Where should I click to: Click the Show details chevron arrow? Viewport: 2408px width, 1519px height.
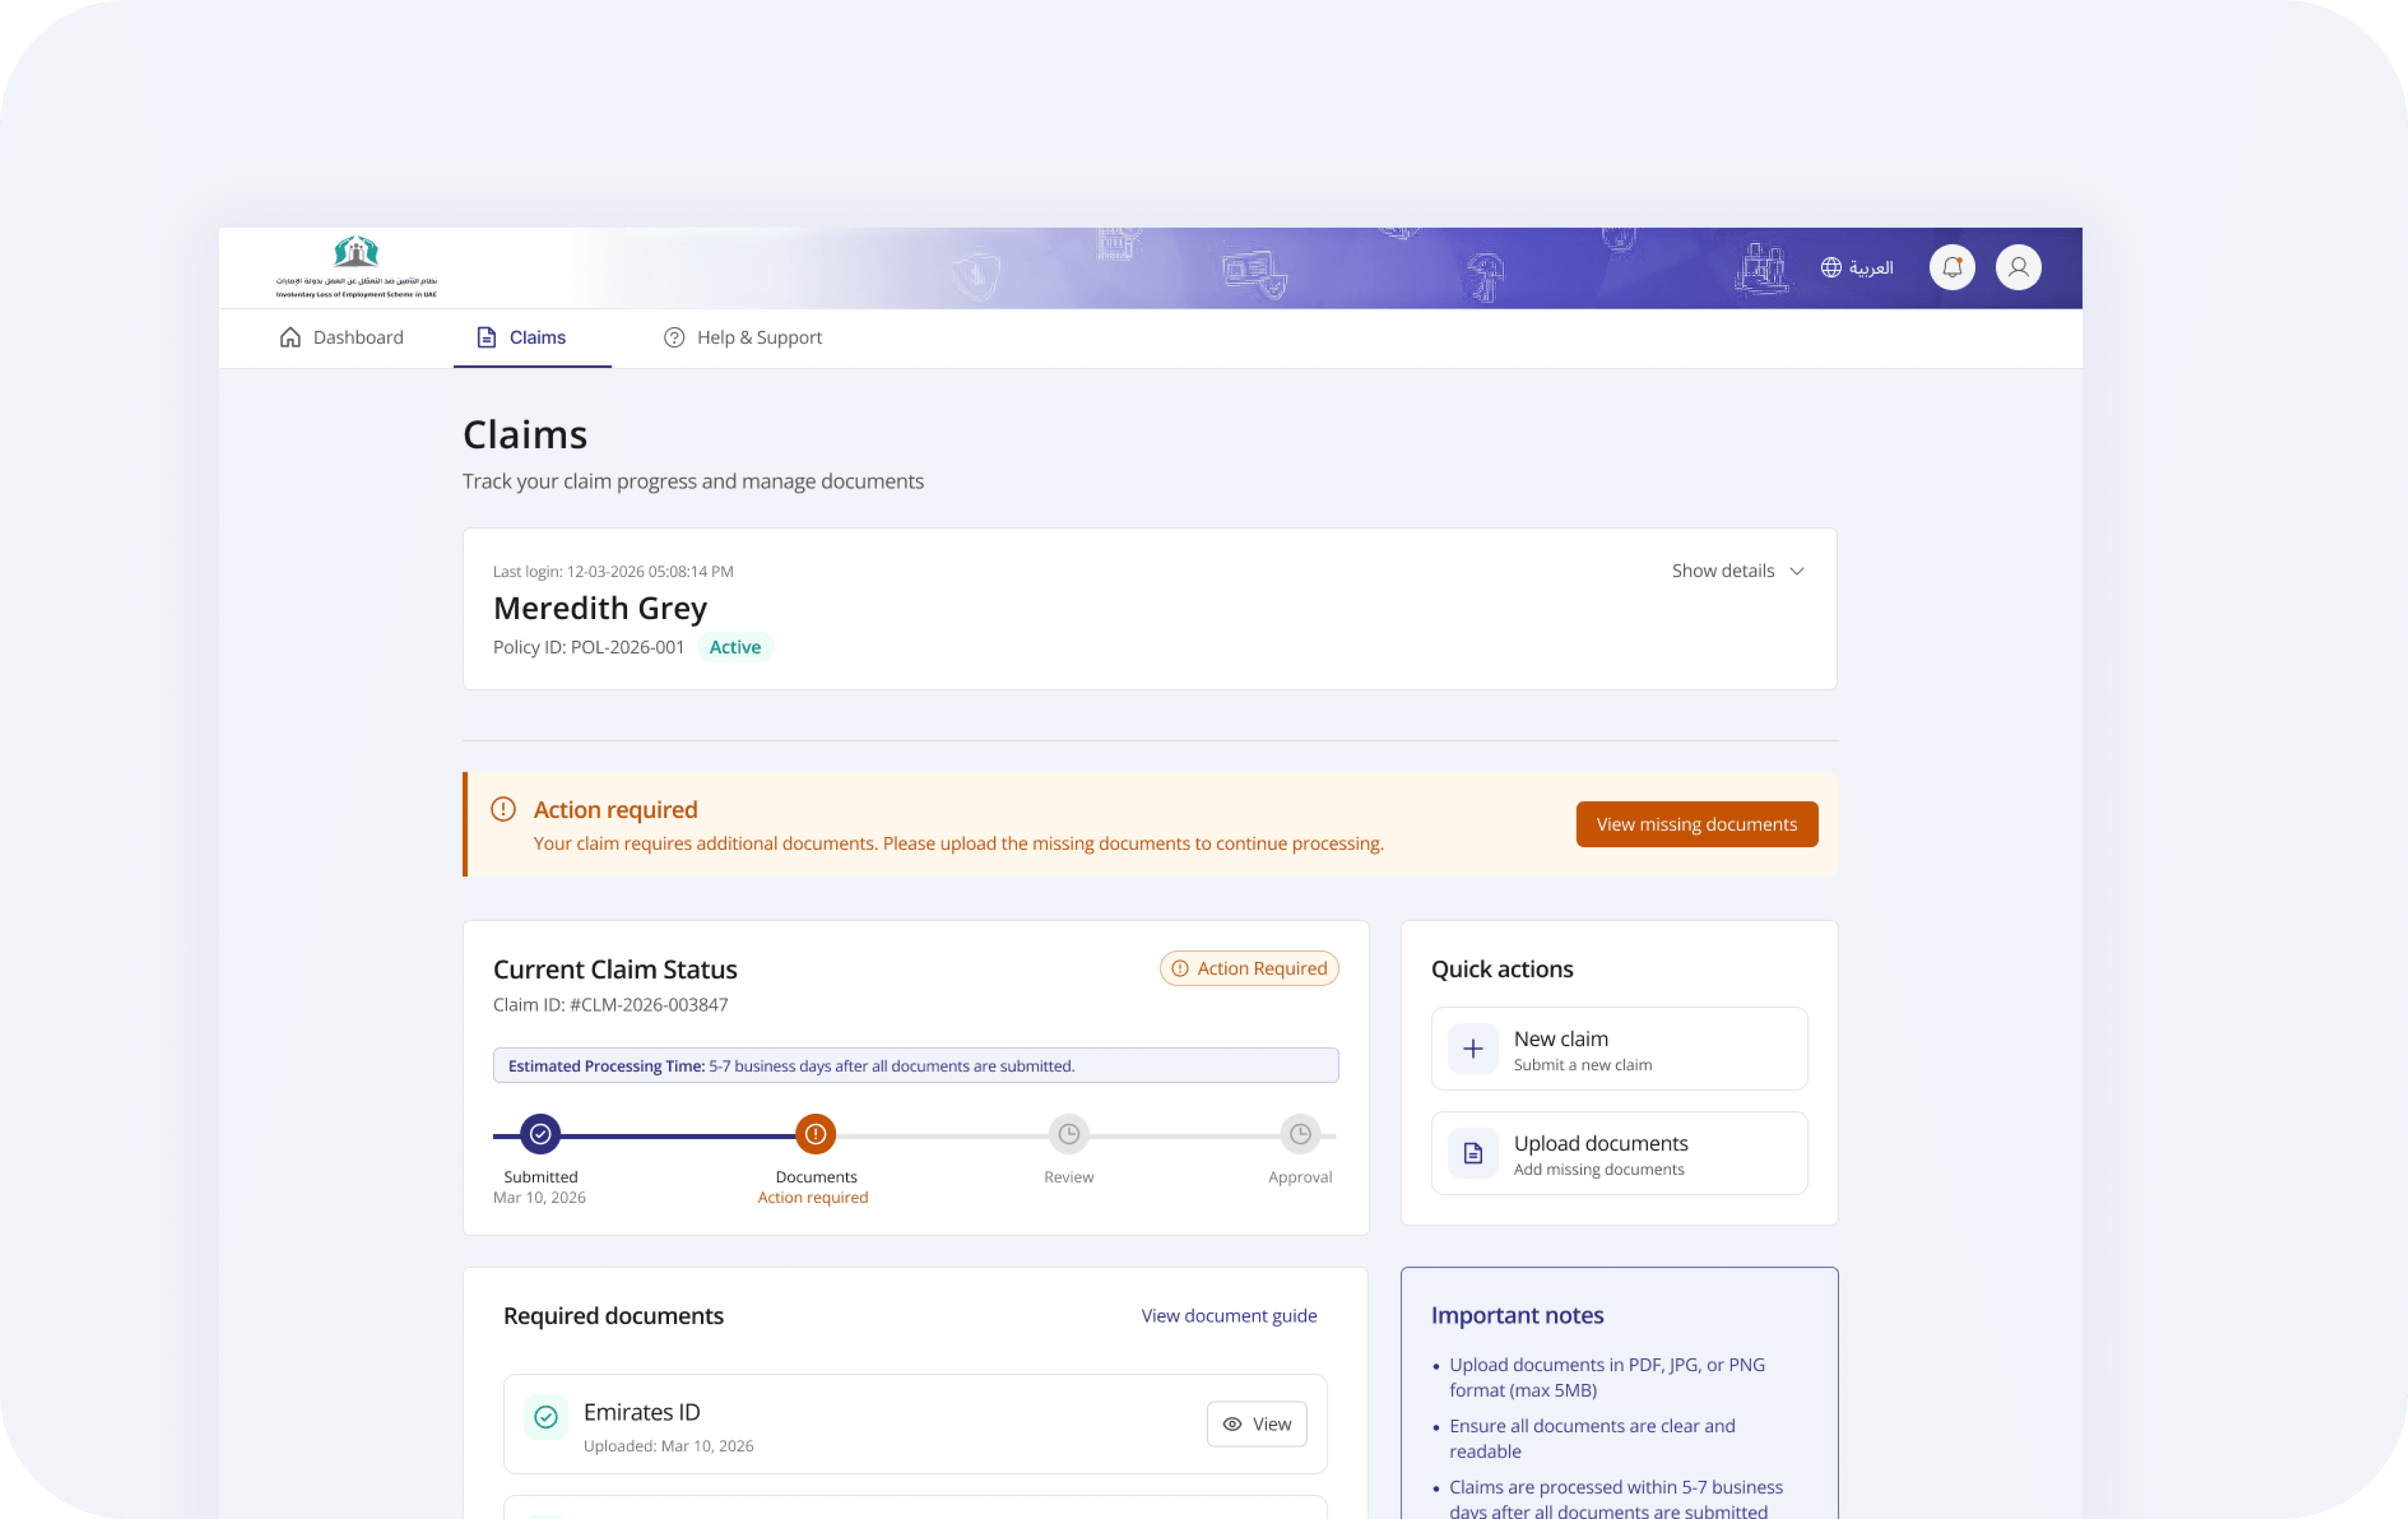1796,571
